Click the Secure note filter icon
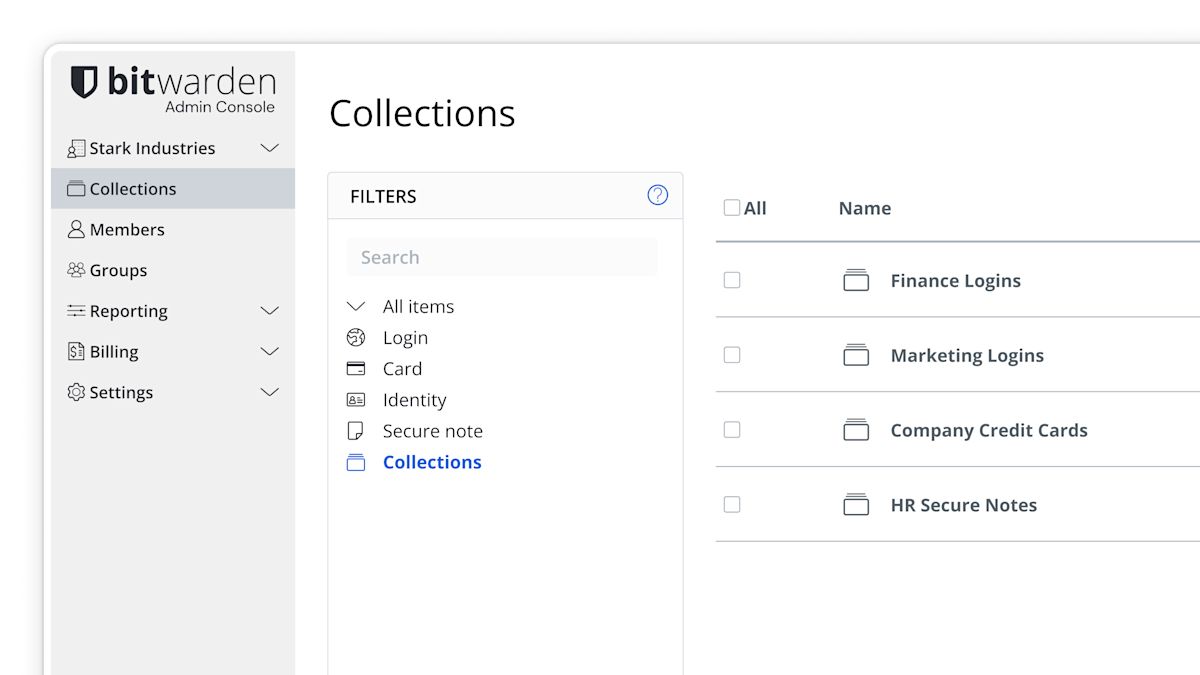 (355, 431)
